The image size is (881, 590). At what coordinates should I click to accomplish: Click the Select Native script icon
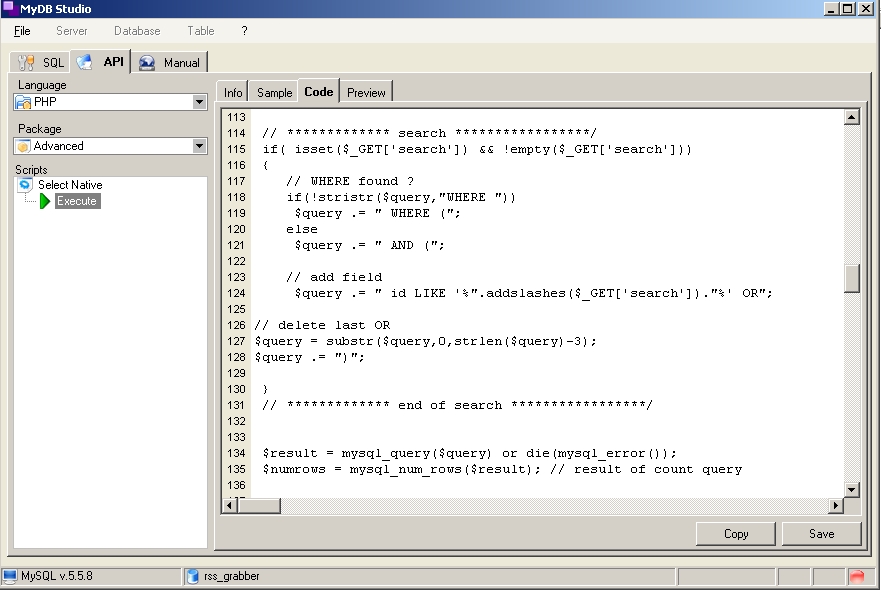[x=25, y=185]
